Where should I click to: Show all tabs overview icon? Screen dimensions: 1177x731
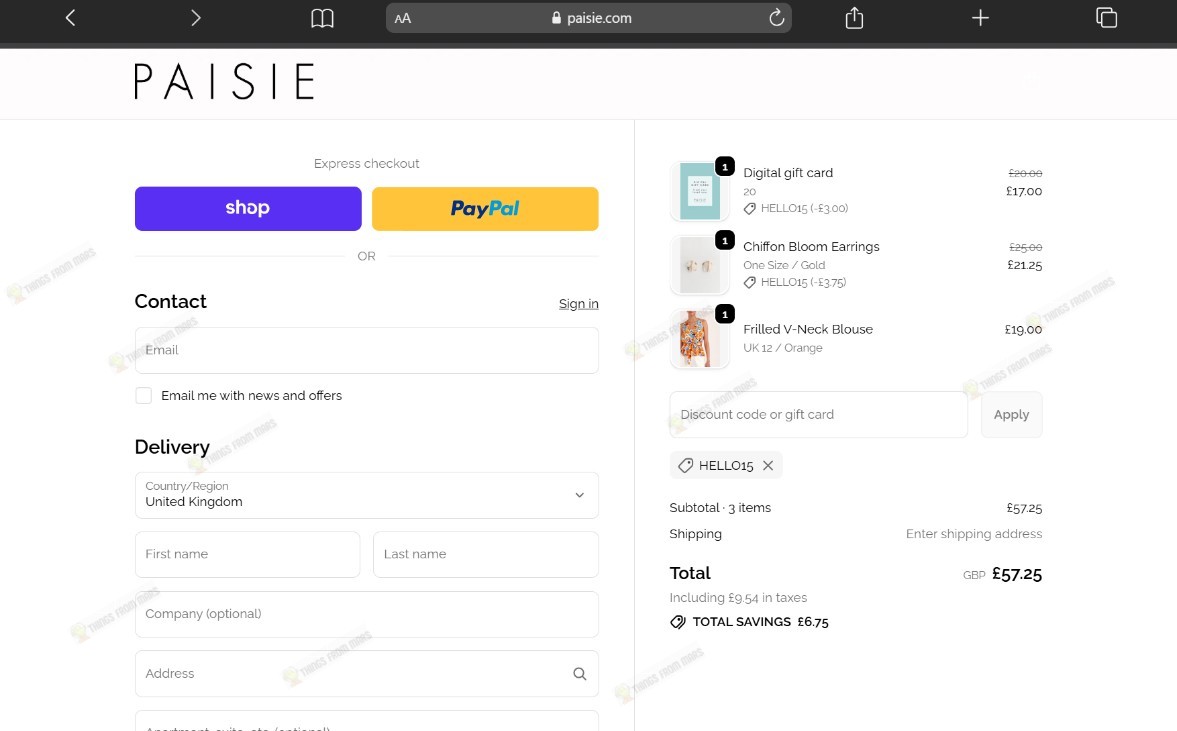[1106, 17]
